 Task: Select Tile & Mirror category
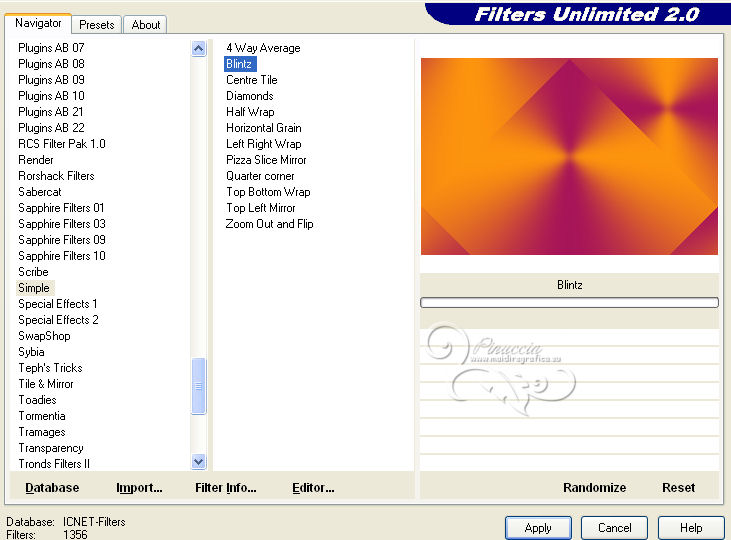pyautogui.click(x=46, y=384)
